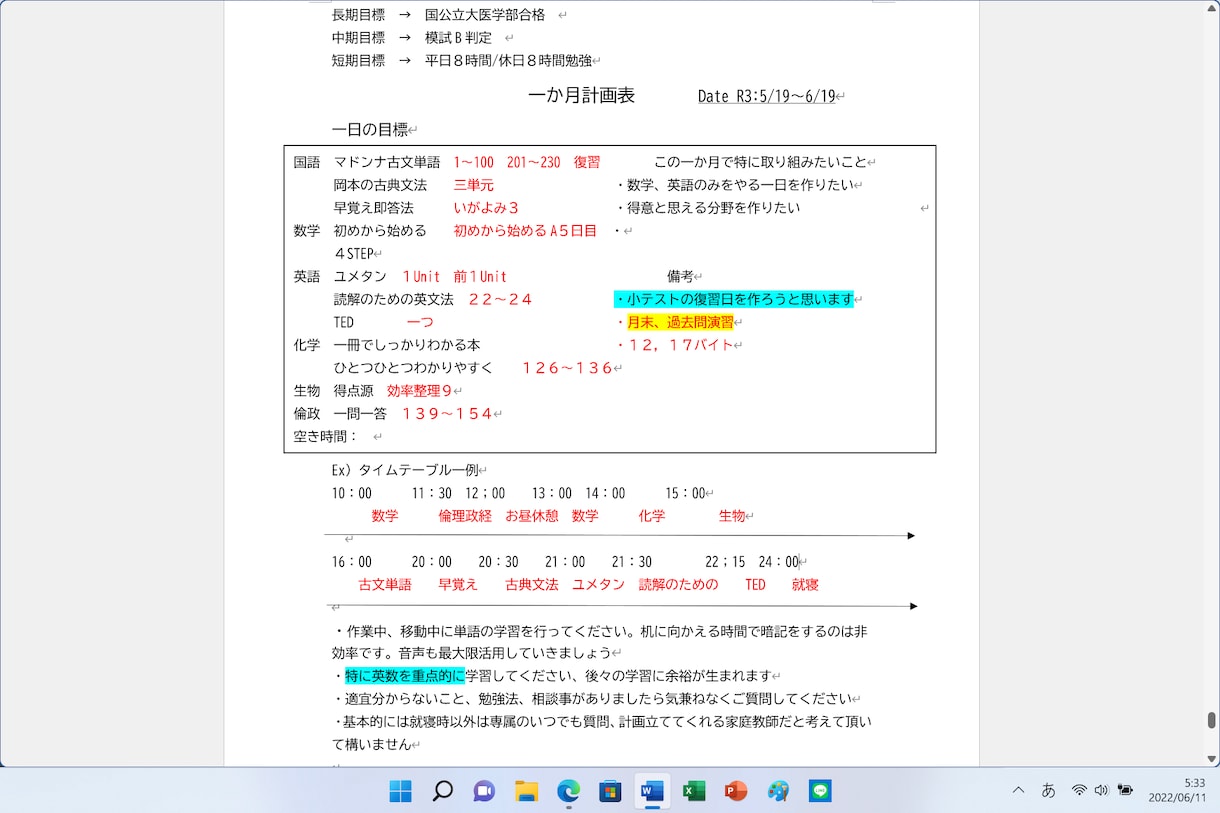
Task: Click the text ４STEP
Action: point(353,254)
